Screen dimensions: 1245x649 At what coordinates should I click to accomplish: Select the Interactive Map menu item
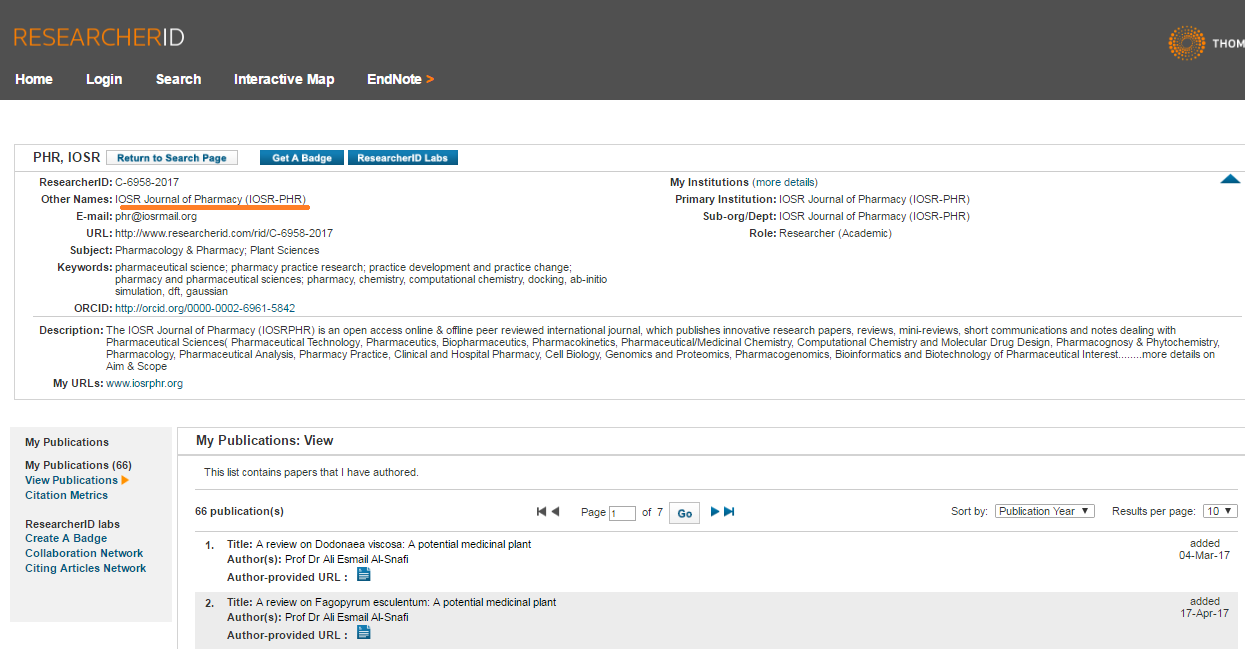coord(284,79)
